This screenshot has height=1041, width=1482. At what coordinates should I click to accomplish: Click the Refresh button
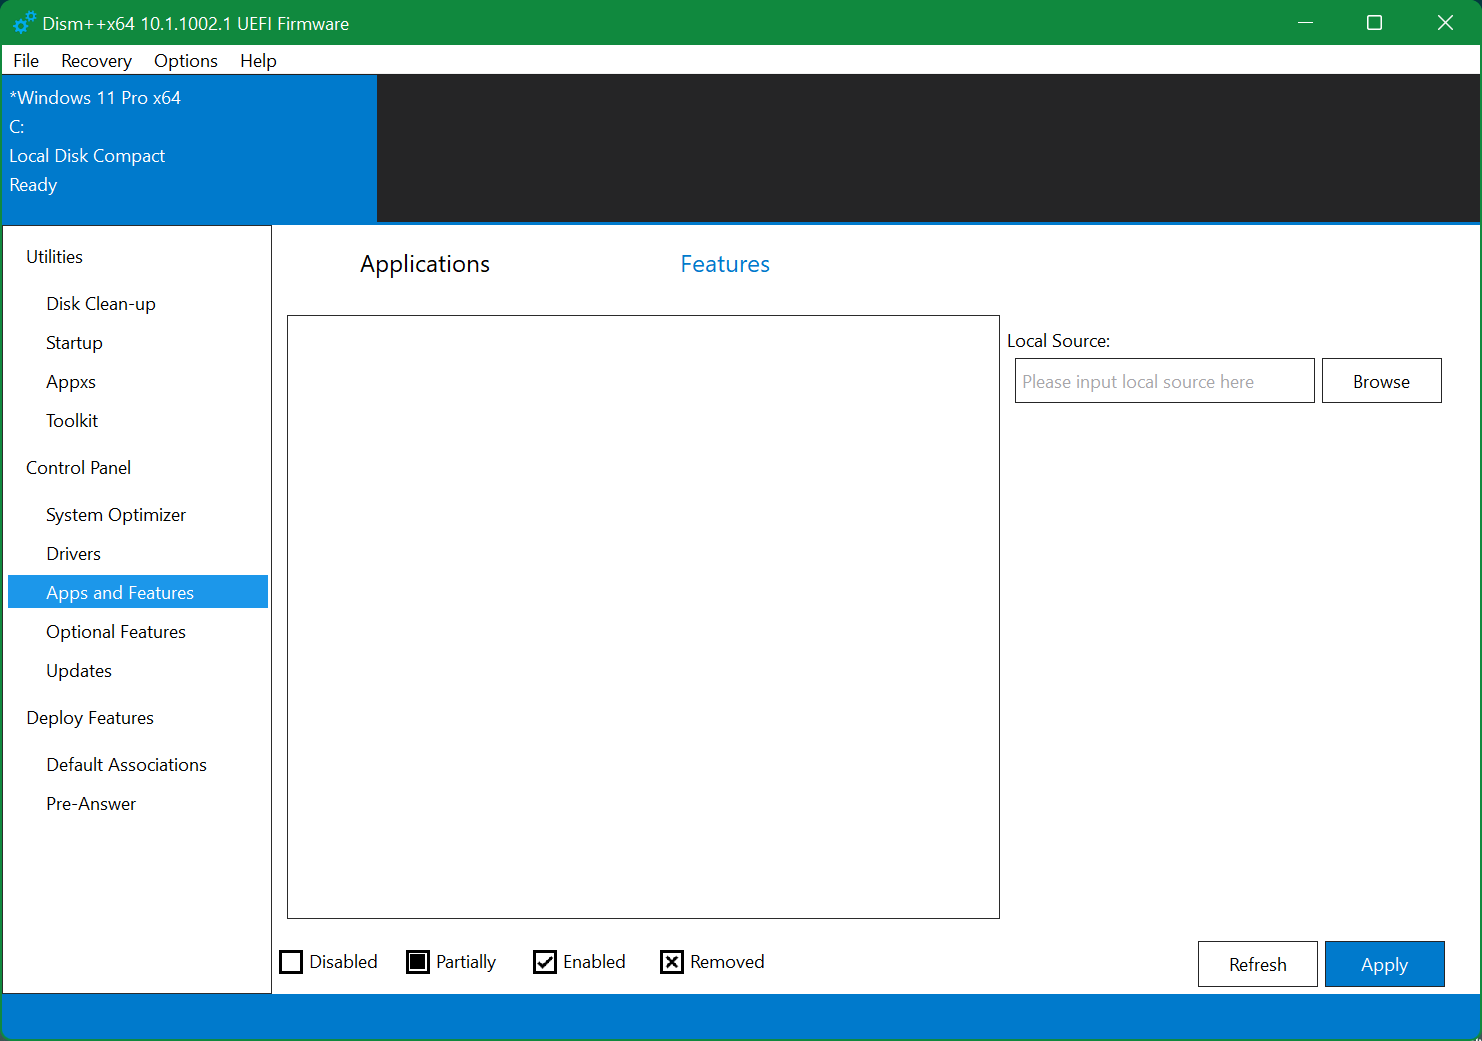coord(1258,964)
